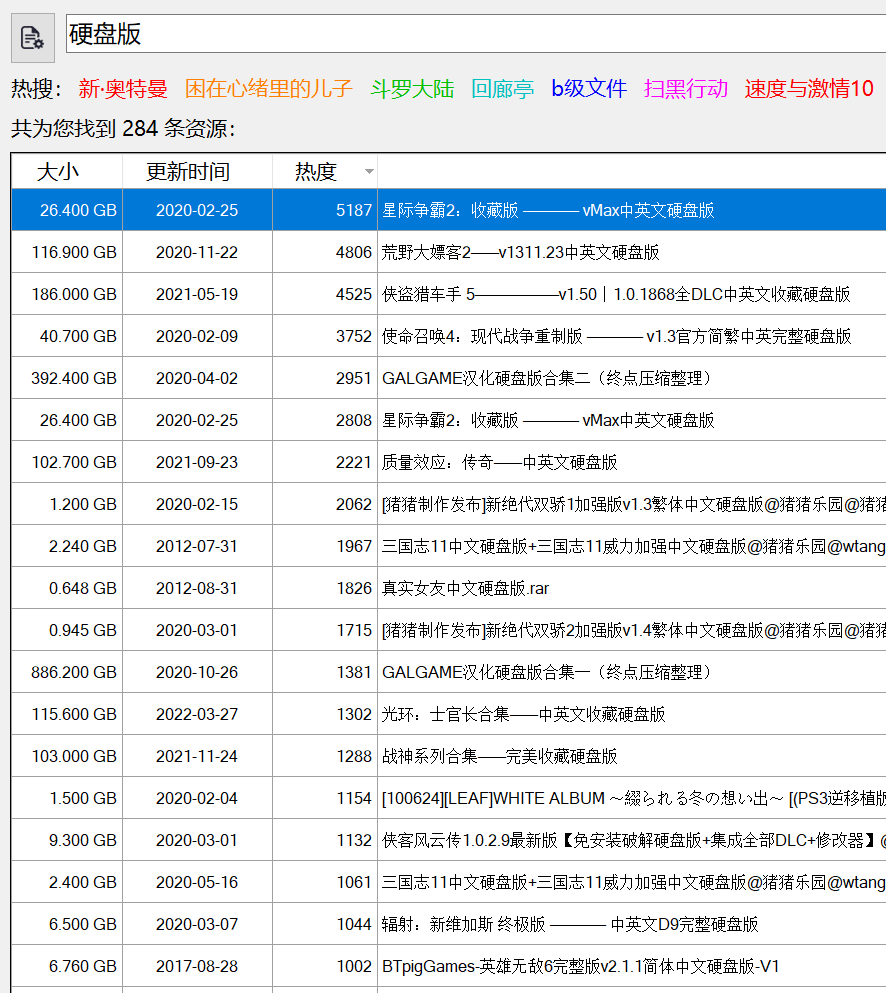
Task: Click date cell 2012-07-31
Action: (197, 546)
